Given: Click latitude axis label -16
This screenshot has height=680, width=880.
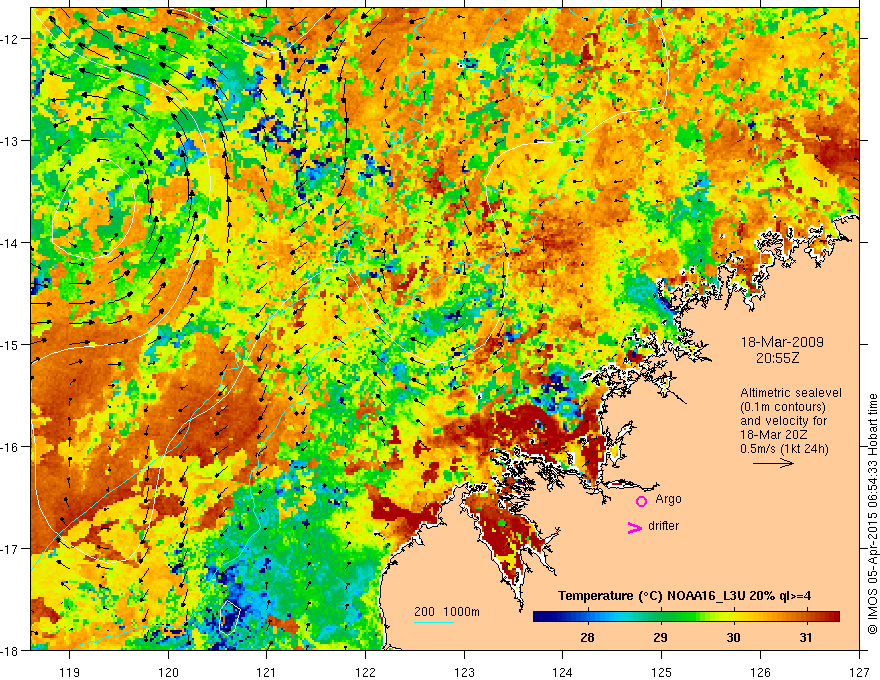Looking at the screenshot, I should click(x=11, y=447).
